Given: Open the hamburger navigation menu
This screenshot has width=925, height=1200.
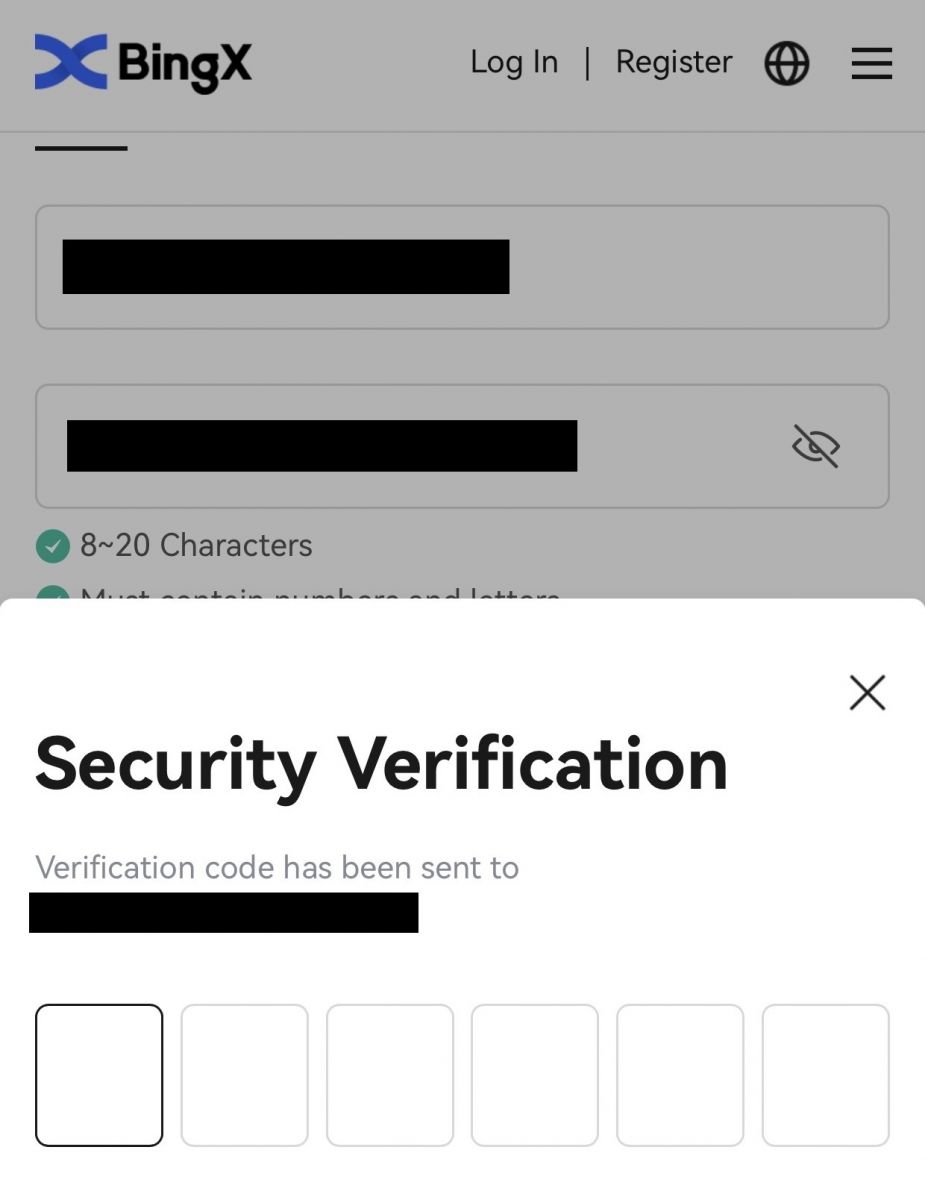Looking at the screenshot, I should 870,63.
